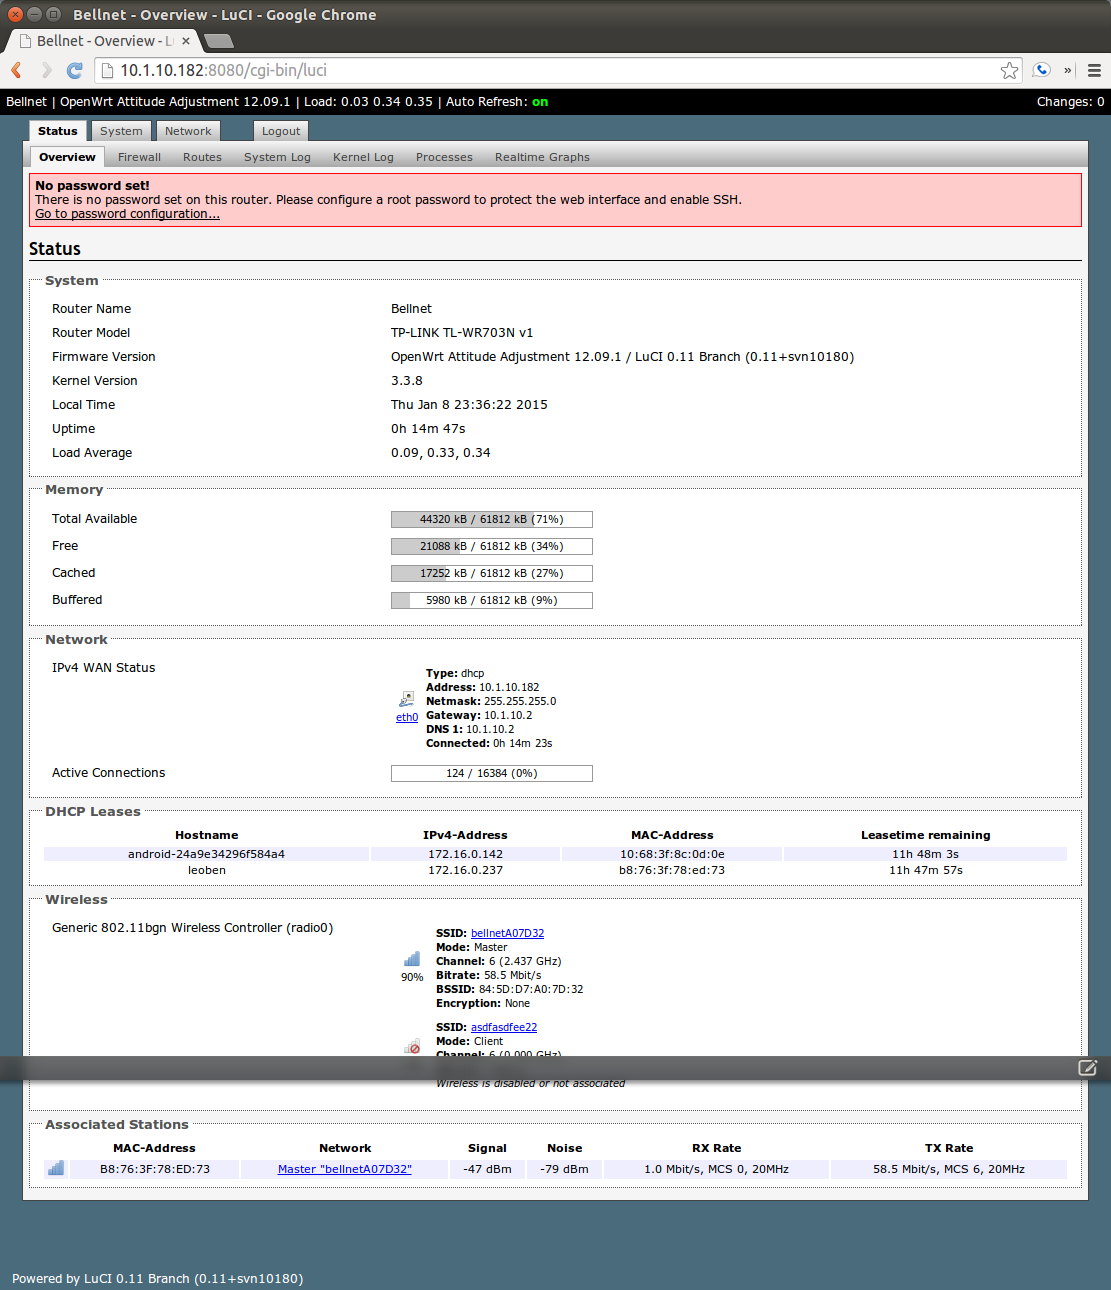Open Realtime Graphs subtab
Viewport: 1111px width, 1290px height.
pyautogui.click(x=542, y=157)
